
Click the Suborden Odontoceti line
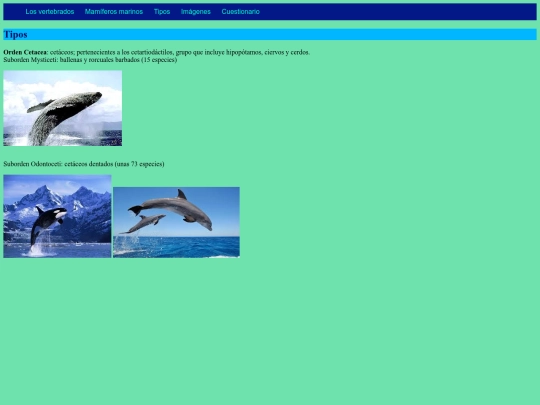click(84, 164)
